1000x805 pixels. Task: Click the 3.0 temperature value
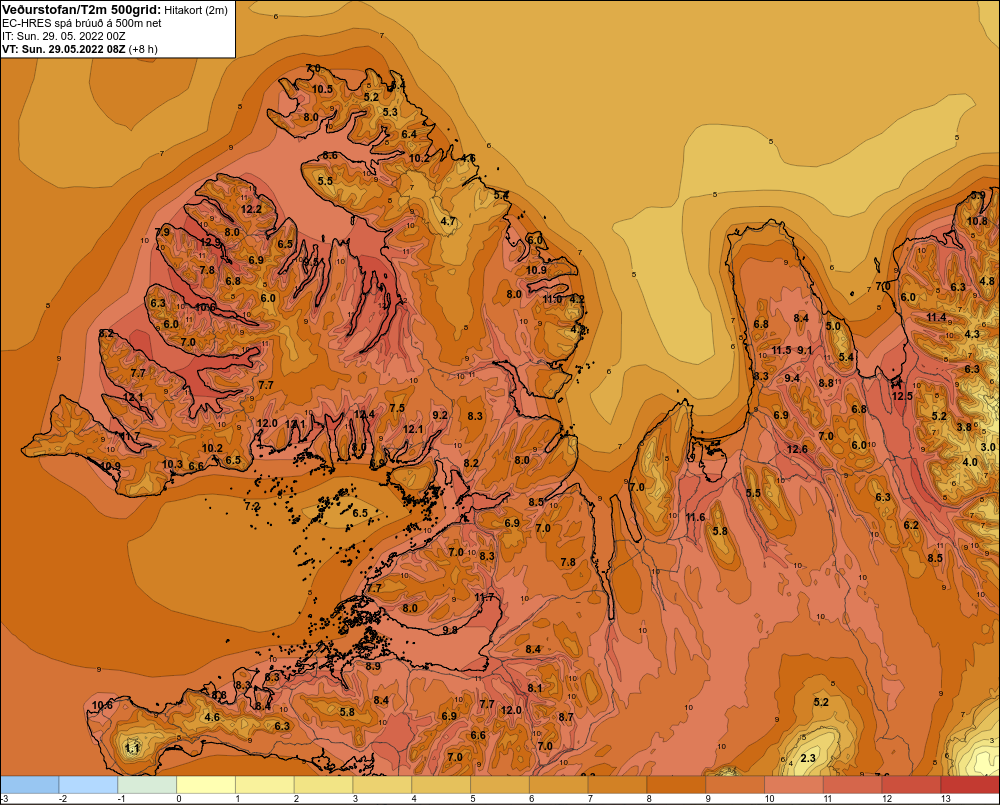click(988, 448)
